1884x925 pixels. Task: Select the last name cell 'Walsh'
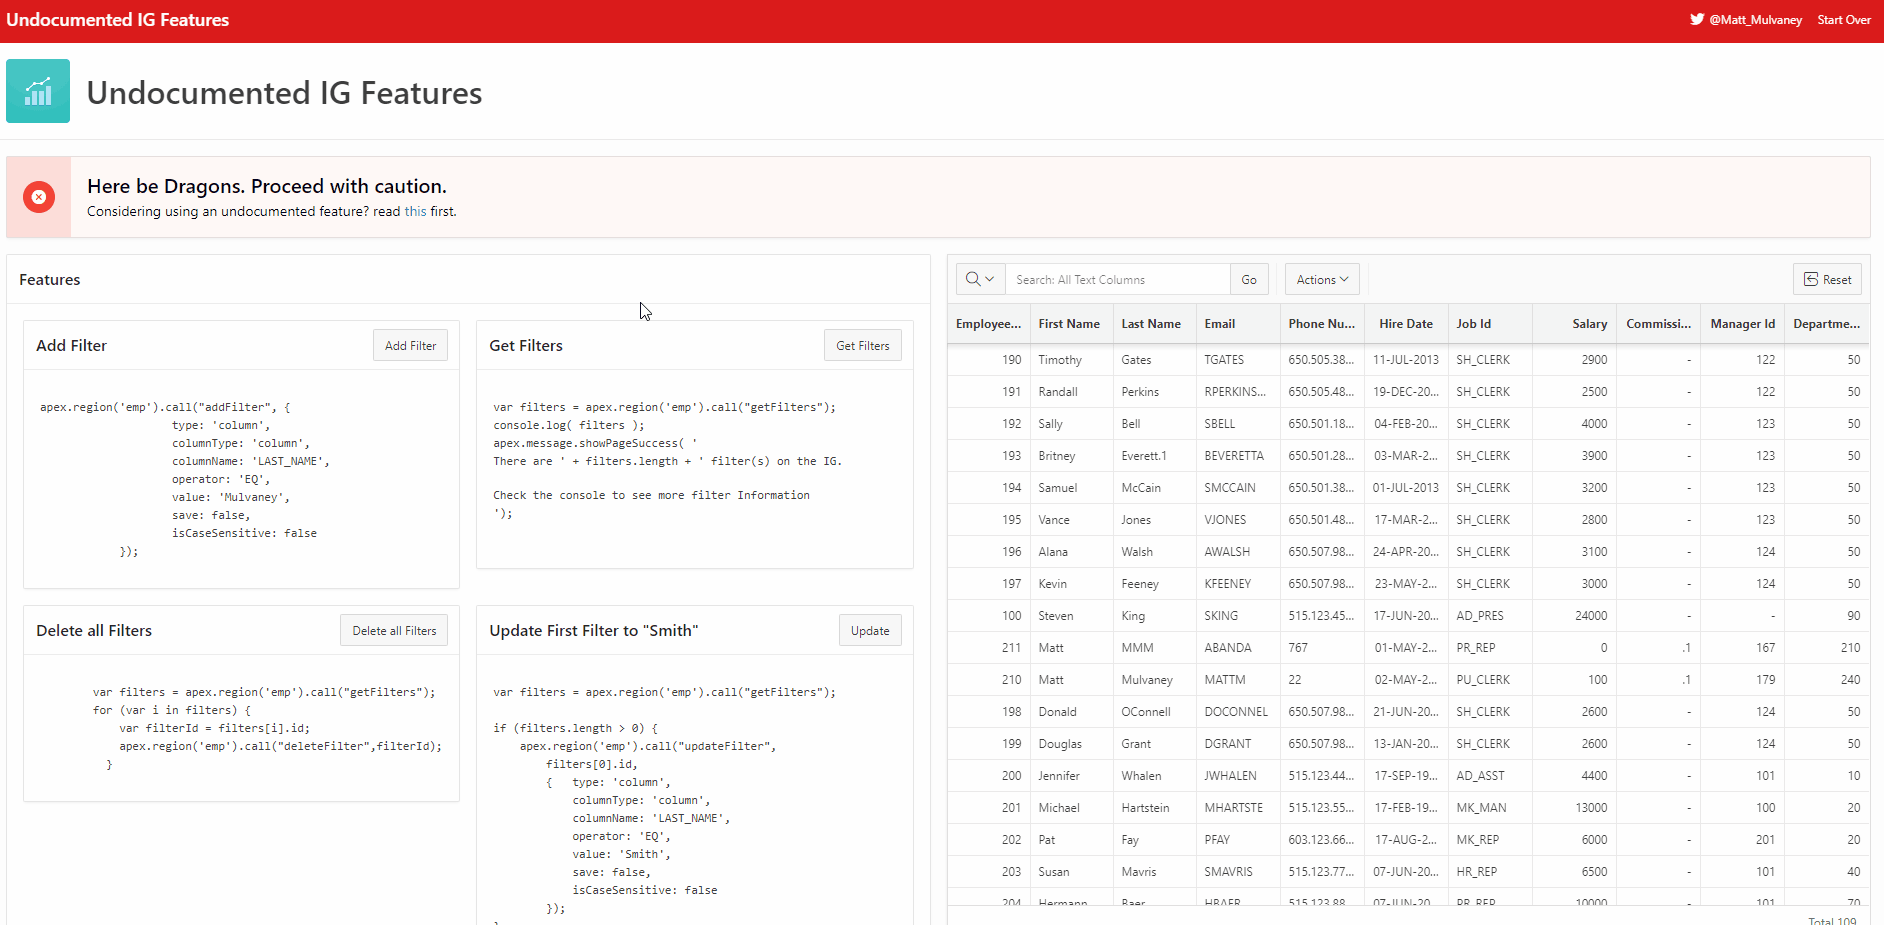pyautogui.click(x=1154, y=552)
